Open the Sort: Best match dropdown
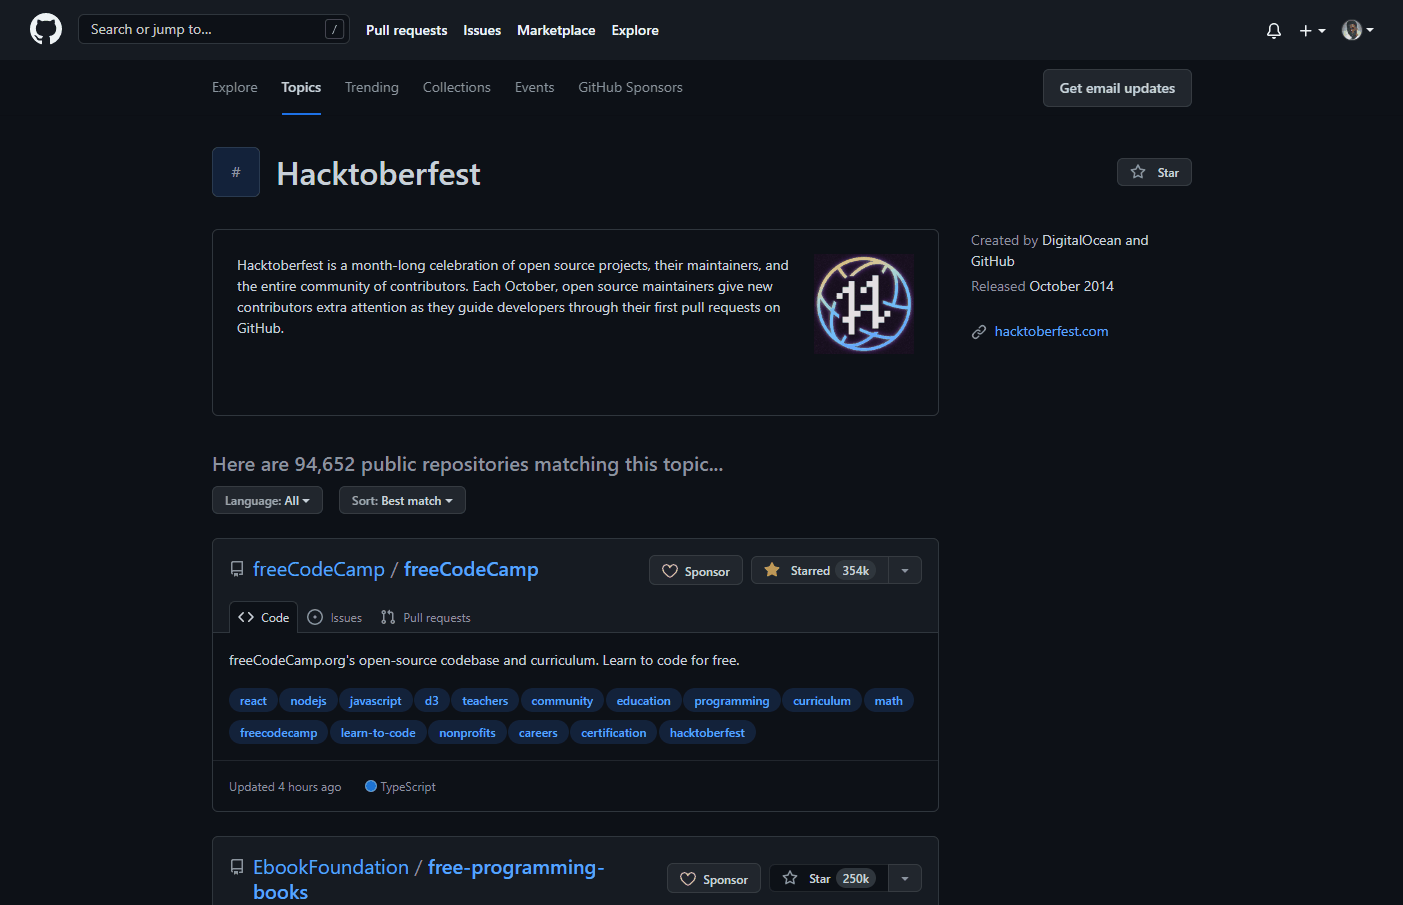Viewport: 1403px width, 905px height. [x=402, y=500]
